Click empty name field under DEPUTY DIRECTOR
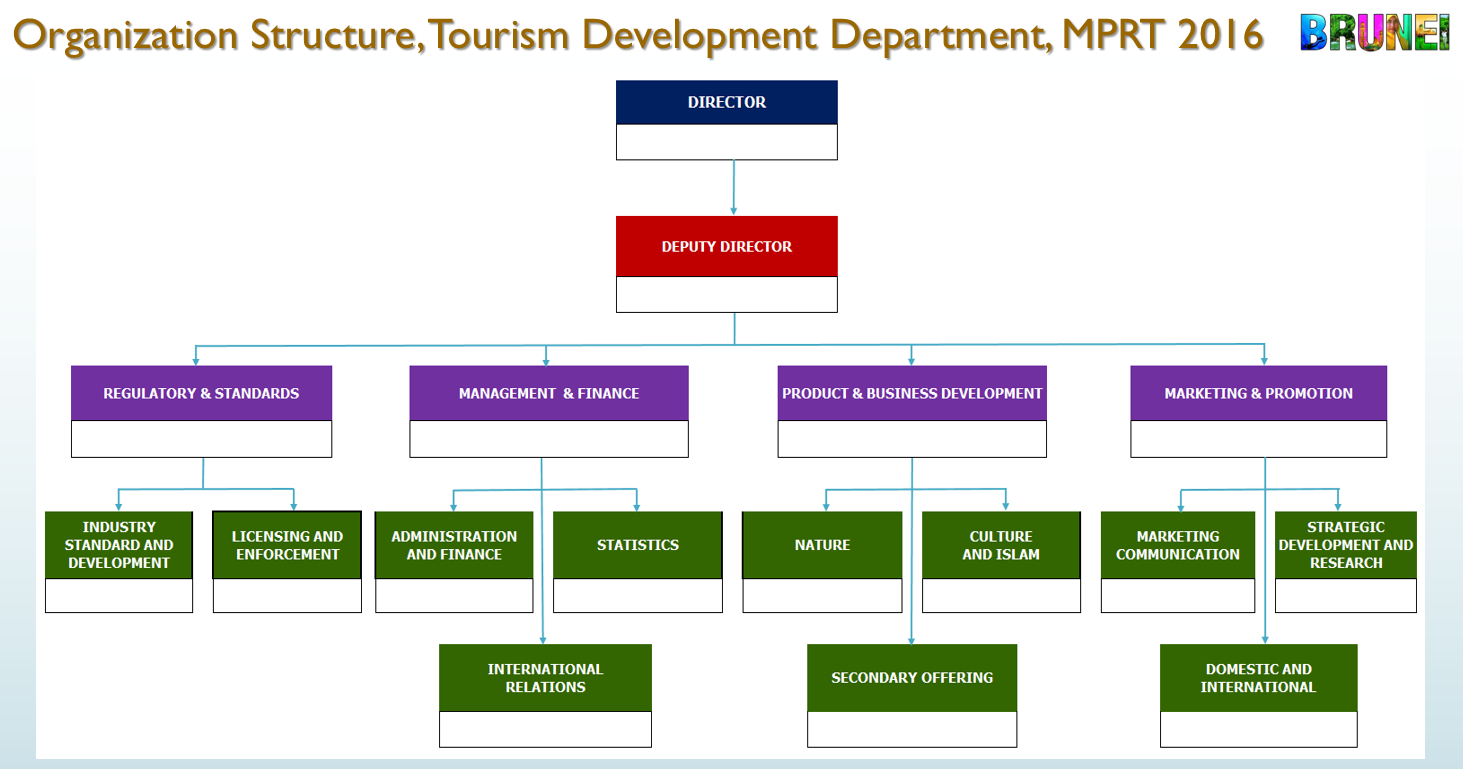Screen dimensions: 1463x769 click(727, 294)
